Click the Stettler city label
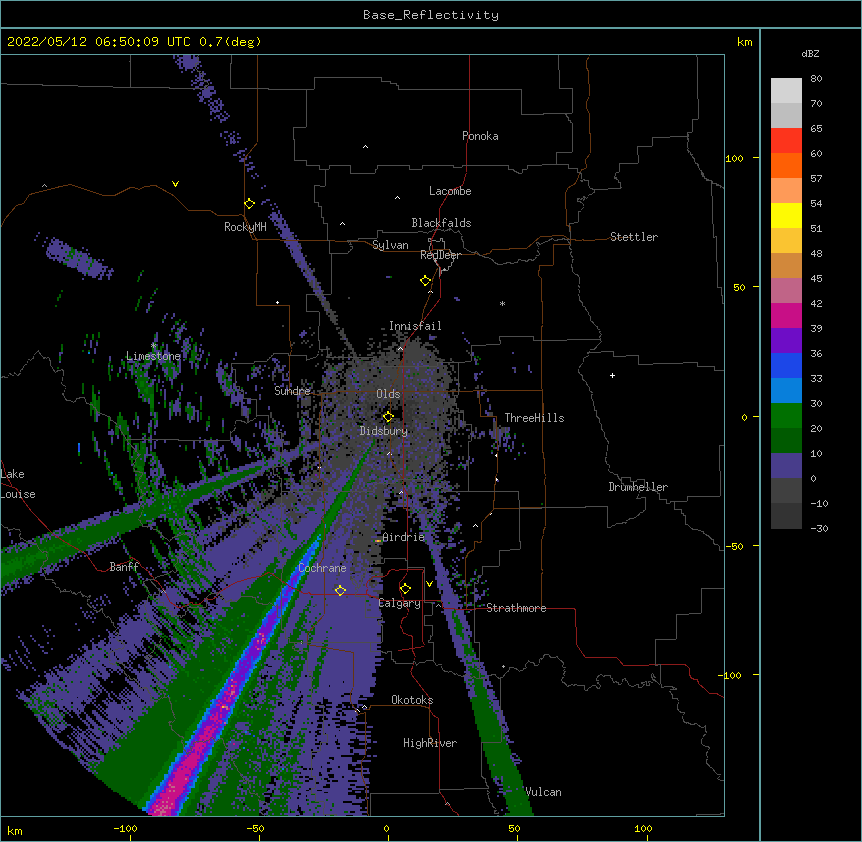 634,237
